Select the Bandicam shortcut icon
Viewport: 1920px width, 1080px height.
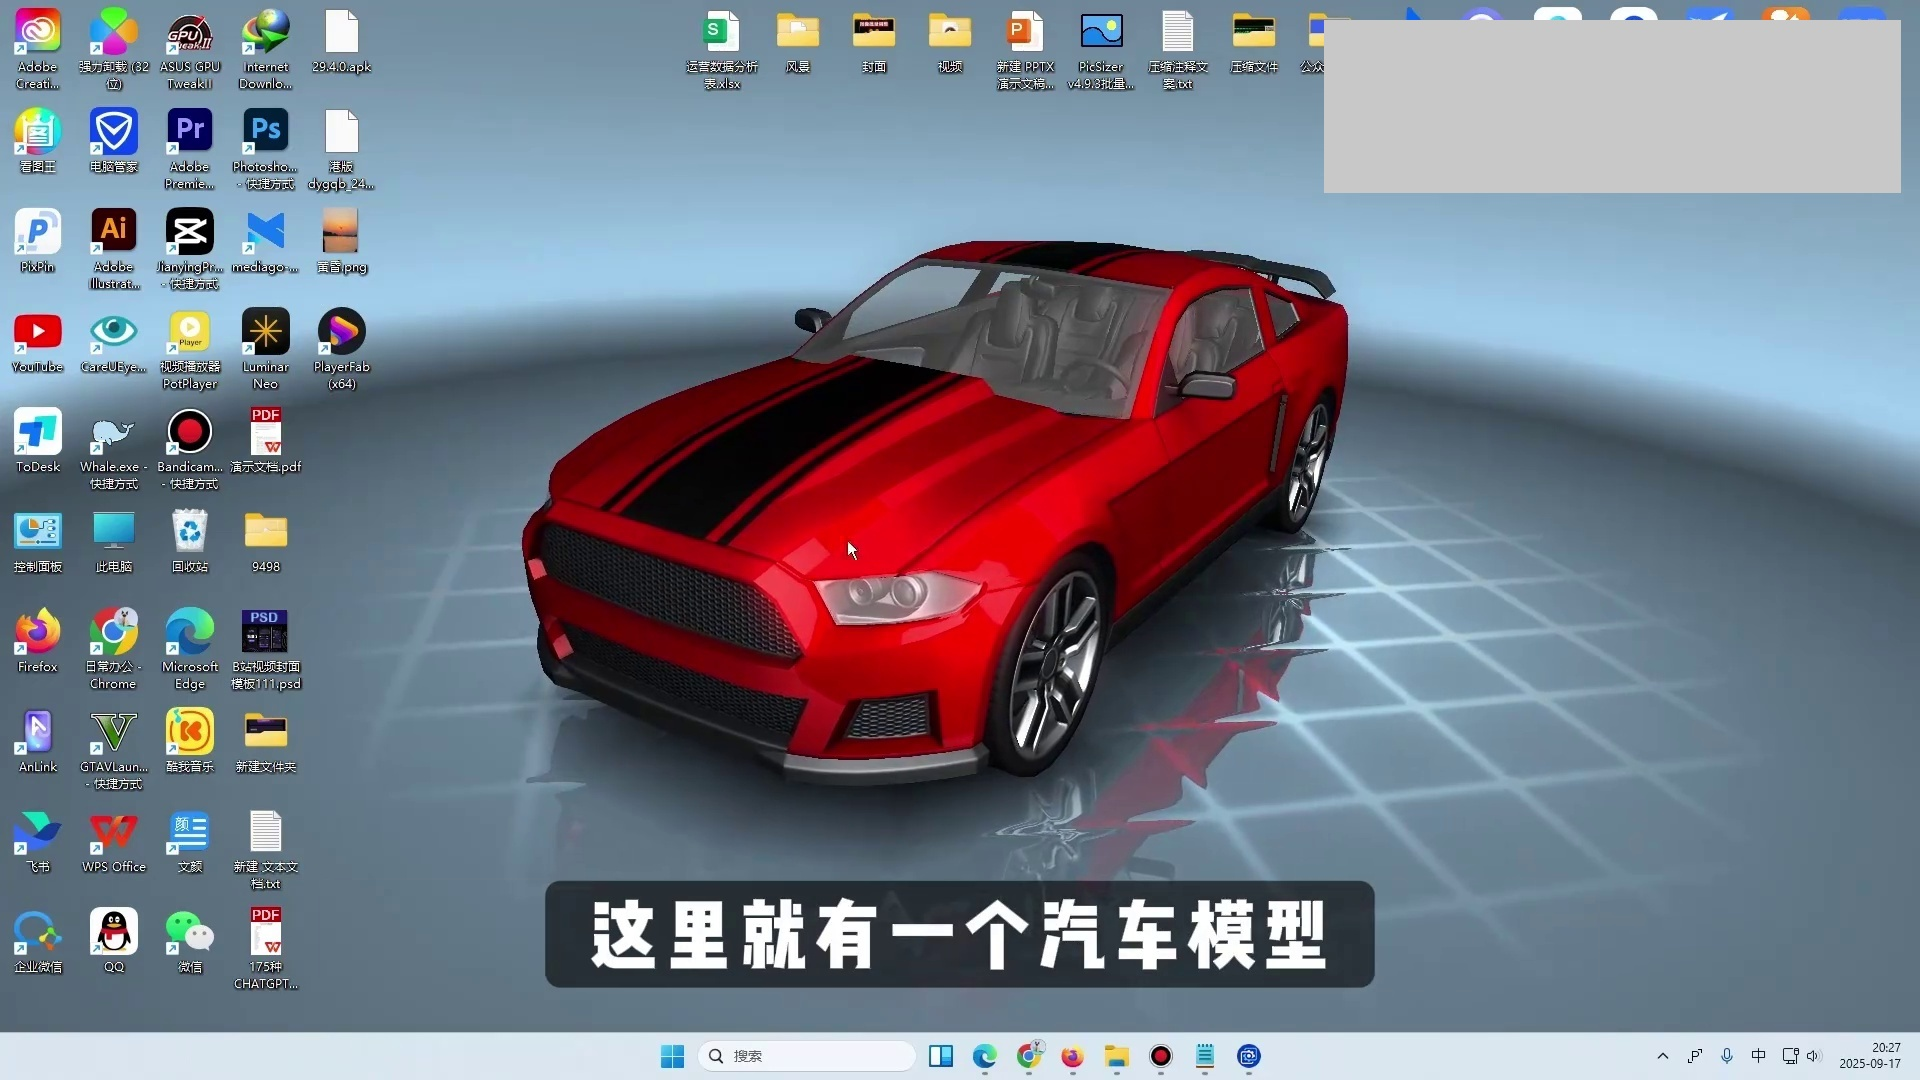pos(189,432)
